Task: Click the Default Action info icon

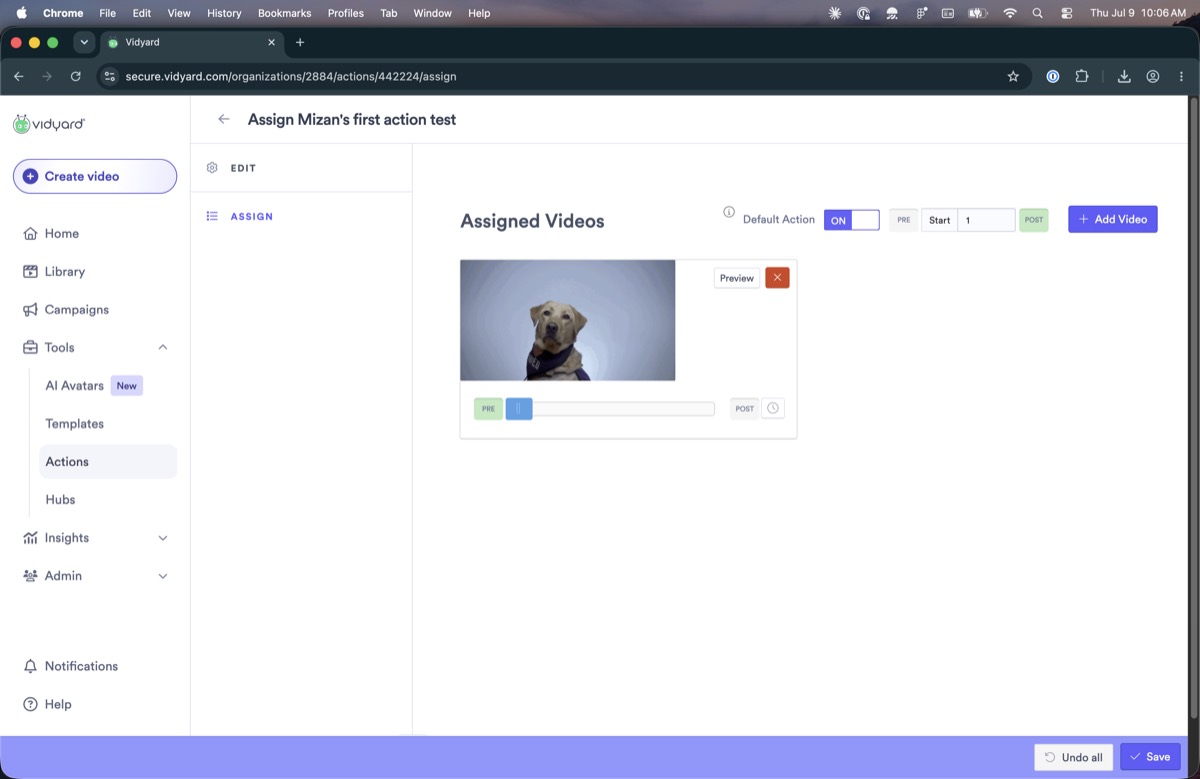Action: (x=729, y=212)
